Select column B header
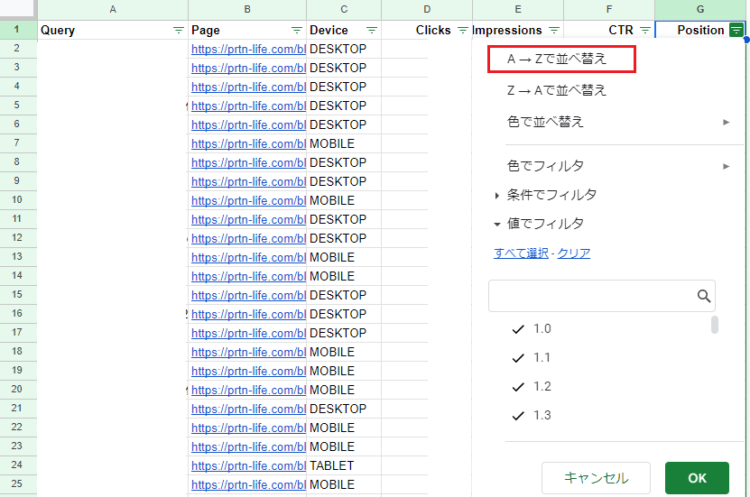The width and height of the screenshot is (750, 497). click(x=247, y=9)
